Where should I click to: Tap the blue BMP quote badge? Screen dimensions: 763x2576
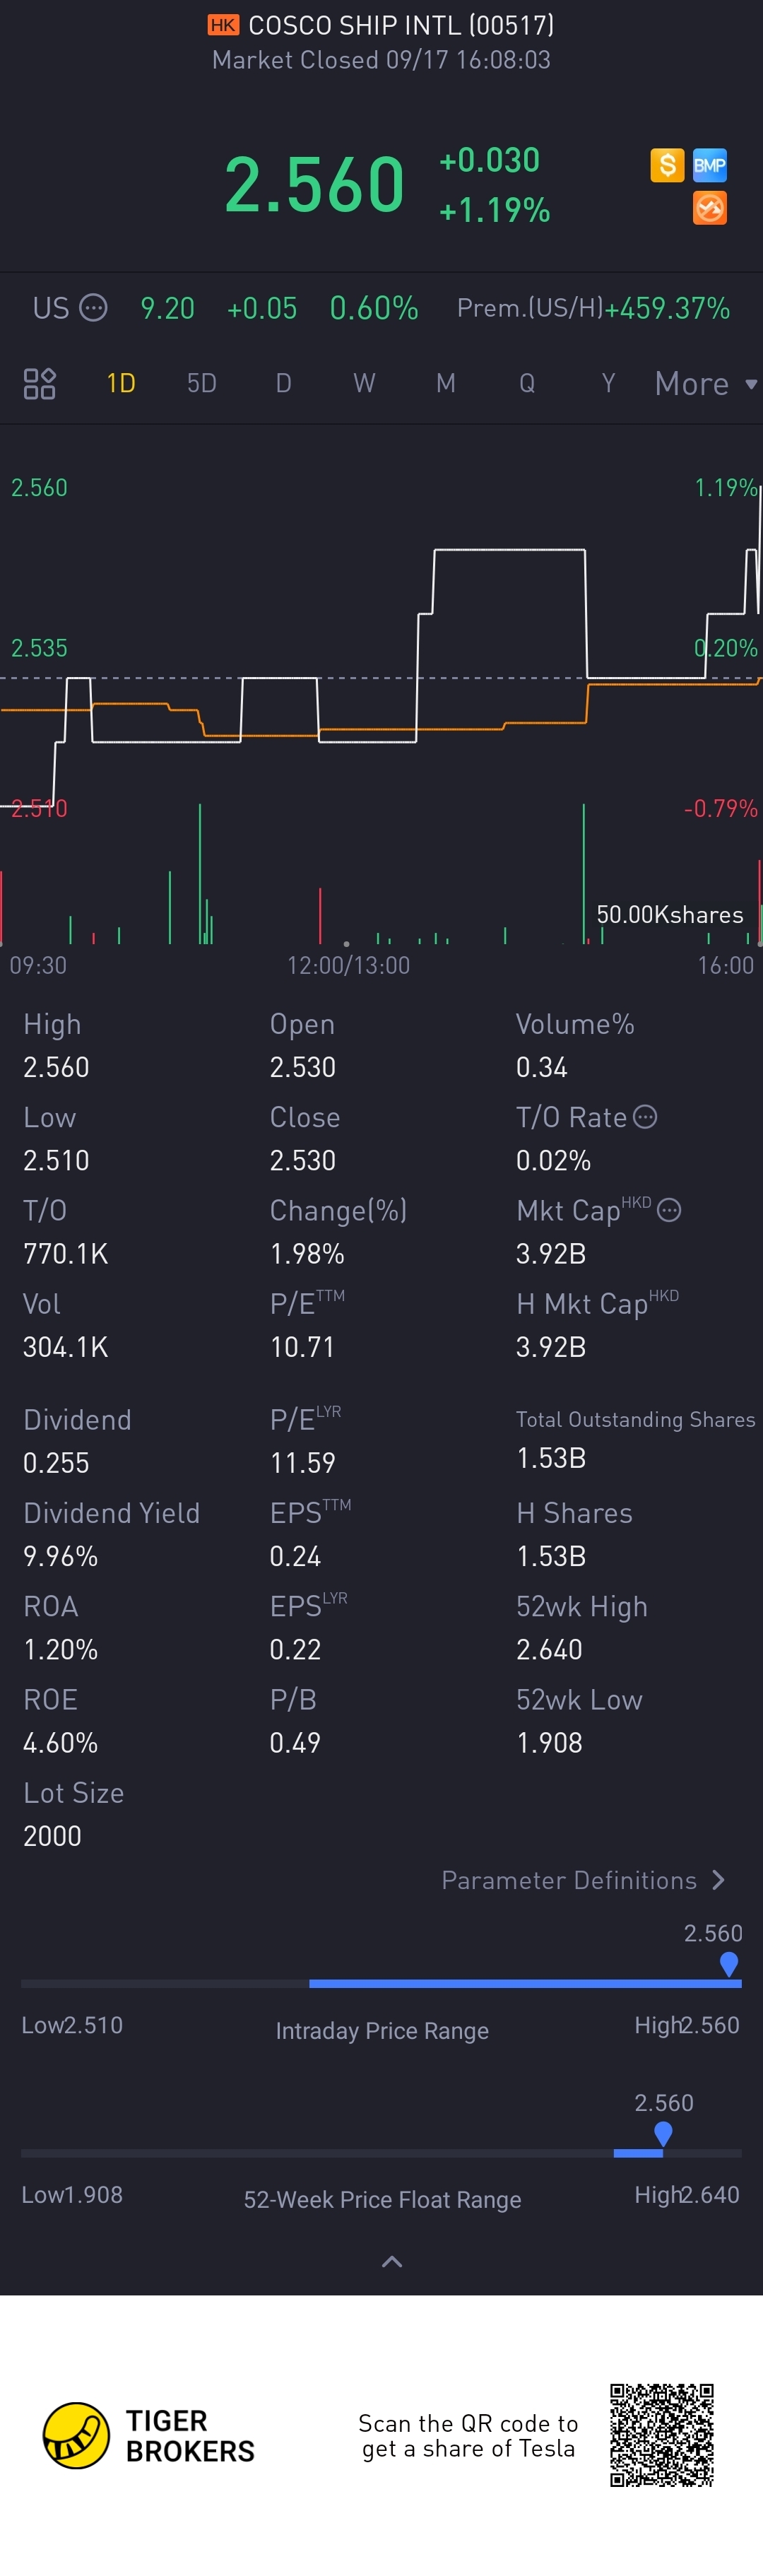[709, 165]
